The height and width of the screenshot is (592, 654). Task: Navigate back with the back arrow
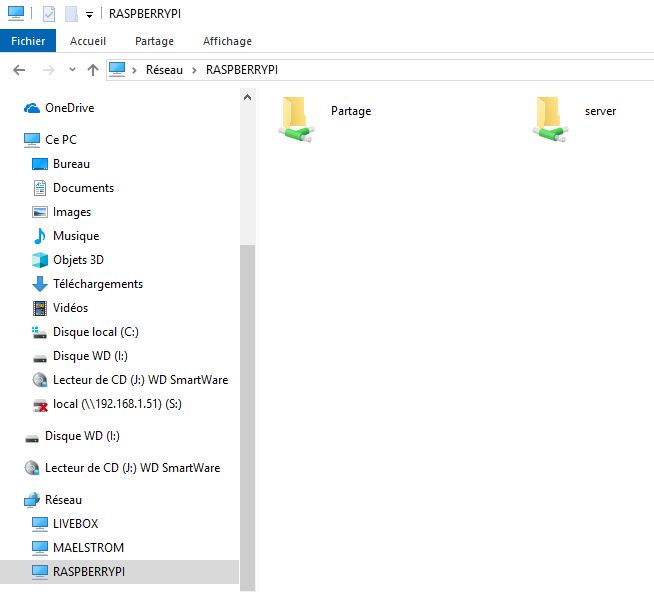tap(19, 70)
